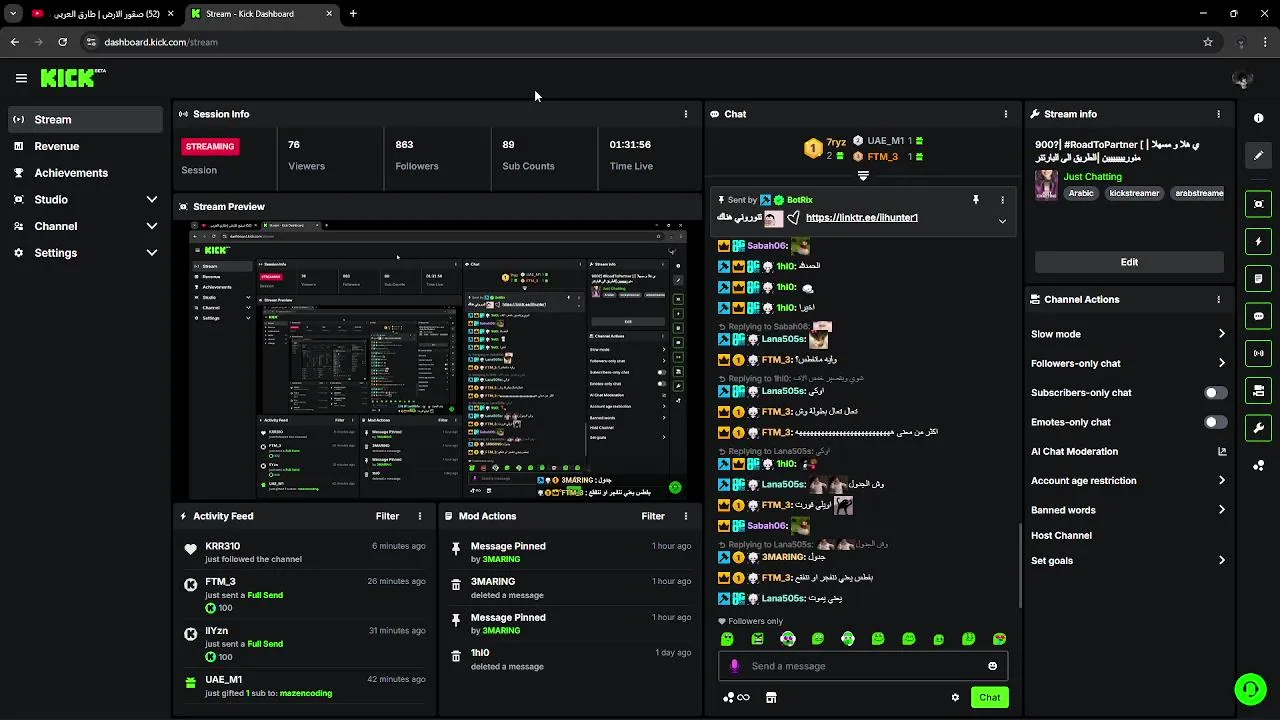1280x720 pixels.
Task: Expand the Settings sidebar section
Action: pyautogui.click(x=152, y=253)
